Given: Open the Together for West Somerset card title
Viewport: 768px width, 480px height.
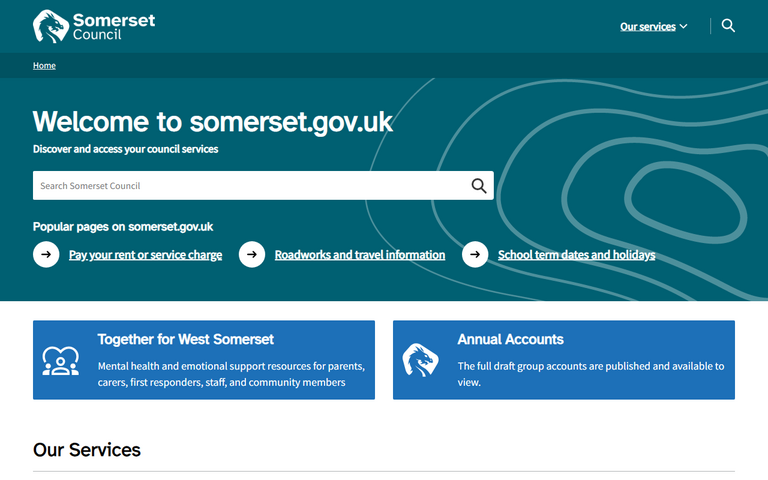Looking at the screenshot, I should pyautogui.click(x=185, y=340).
